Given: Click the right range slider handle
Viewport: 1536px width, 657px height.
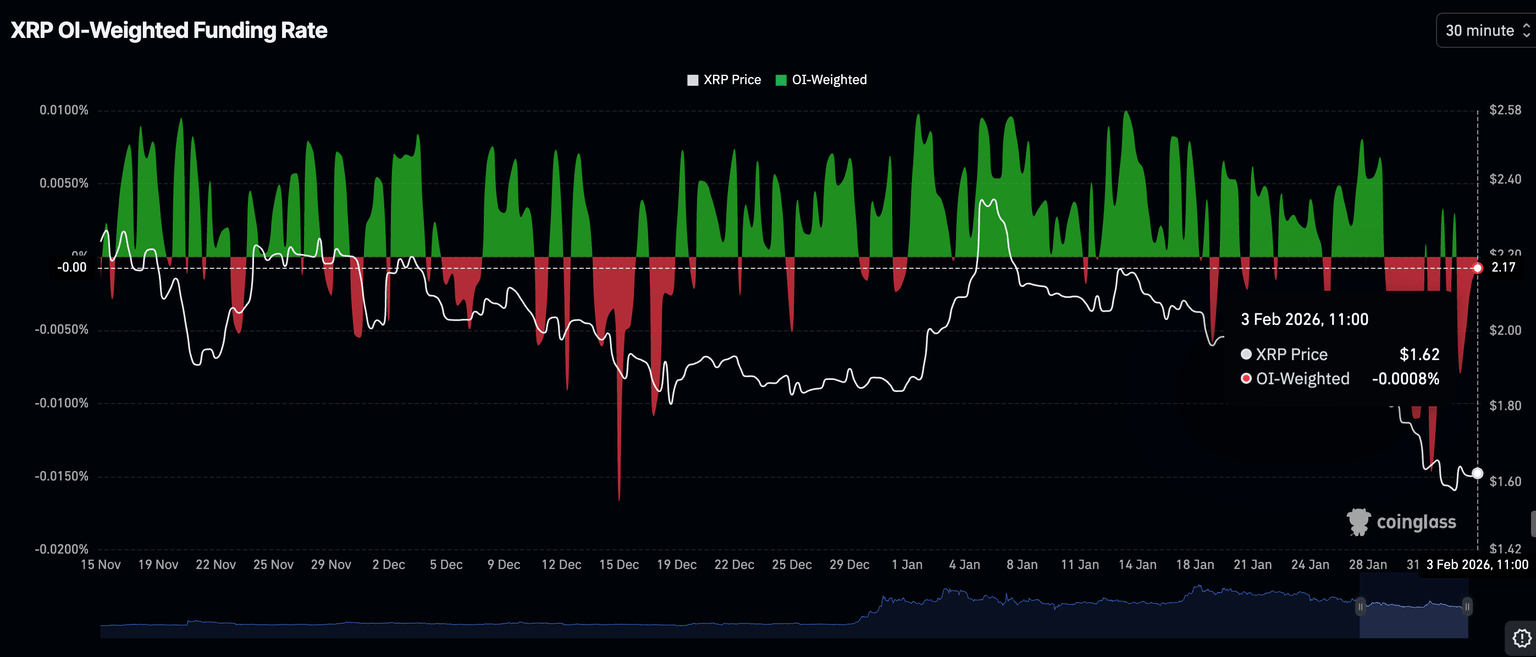Looking at the screenshot, I should pyautogui.click(x=1467, y=606).
